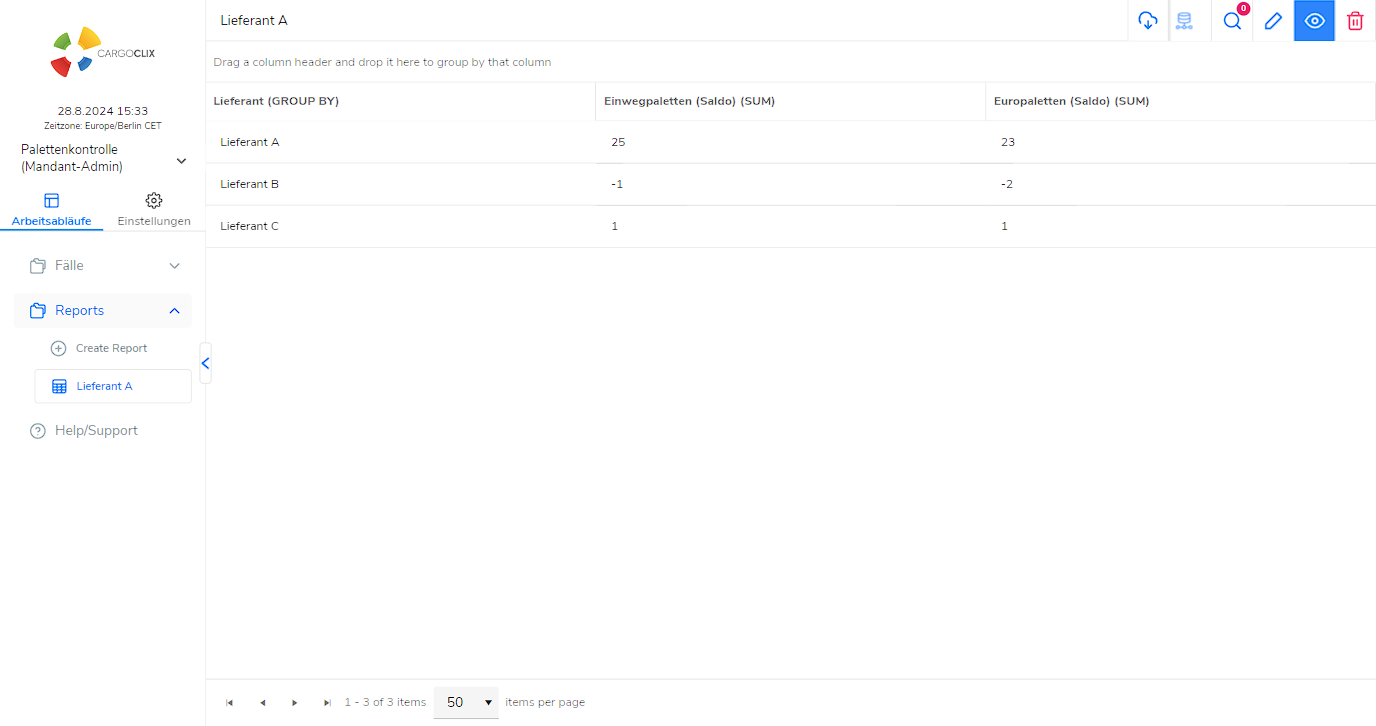
Task: Toggle the eye view mode button
Action: point(1314,21)
